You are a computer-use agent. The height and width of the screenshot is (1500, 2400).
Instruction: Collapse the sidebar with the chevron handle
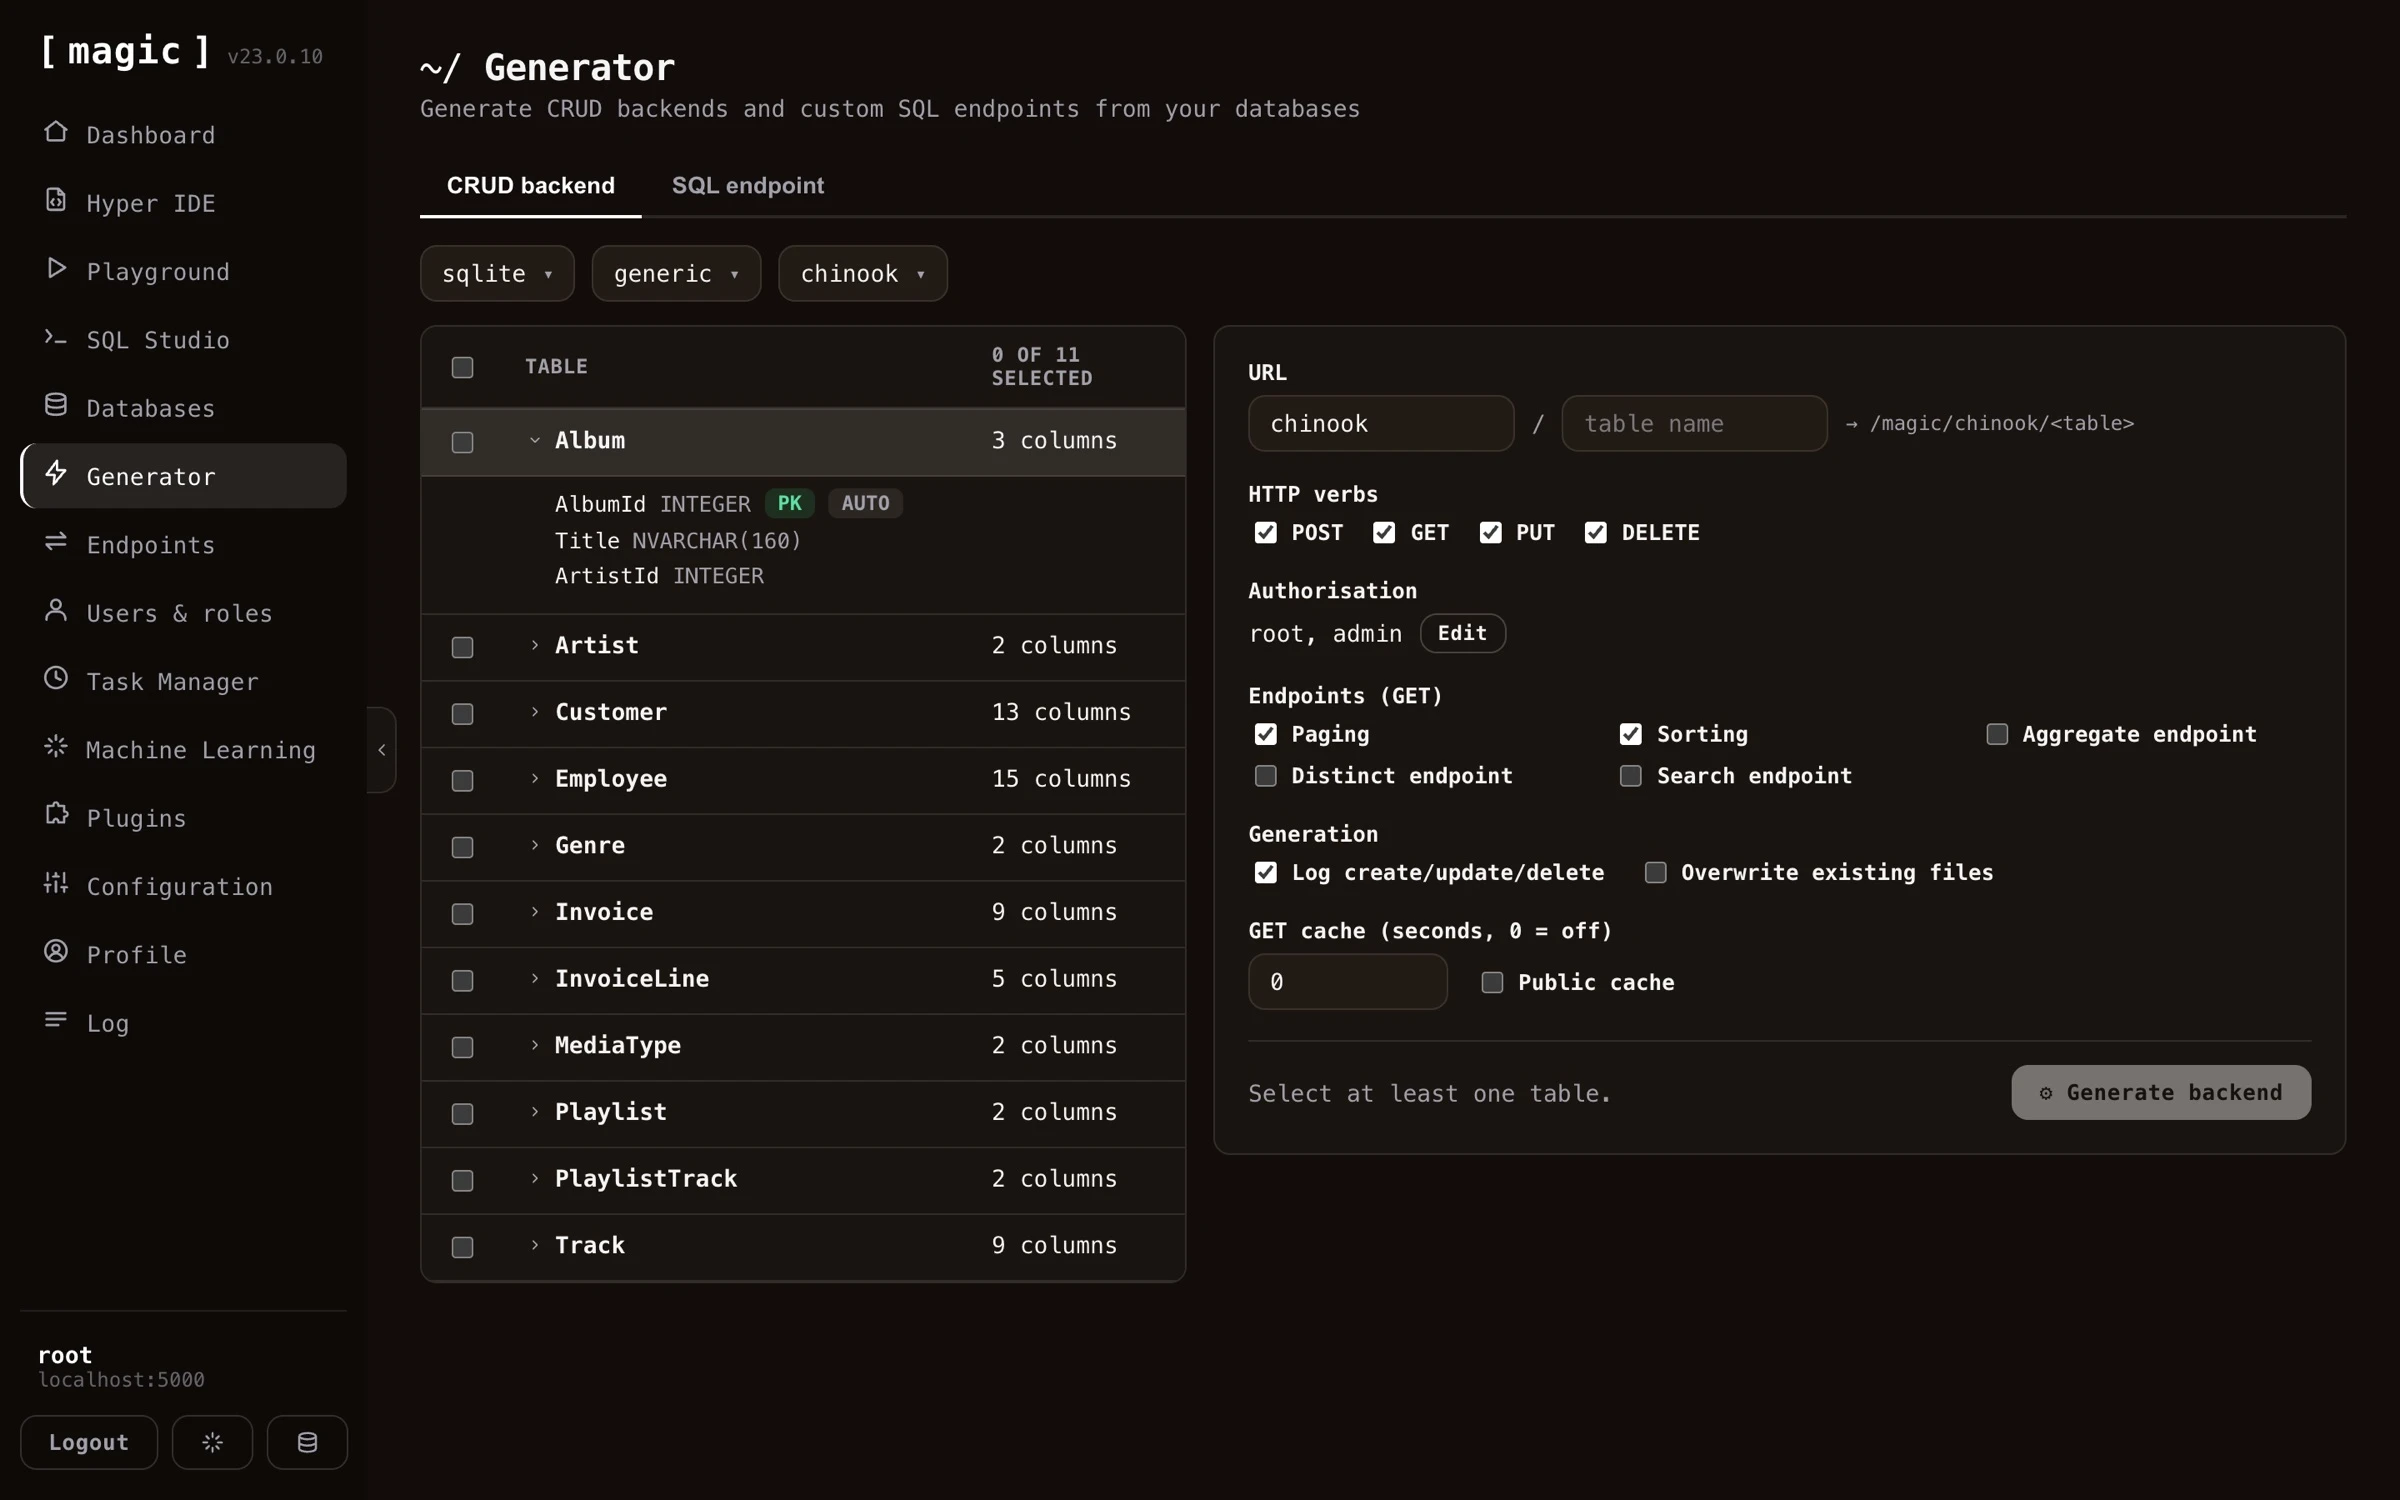[382, 750]
